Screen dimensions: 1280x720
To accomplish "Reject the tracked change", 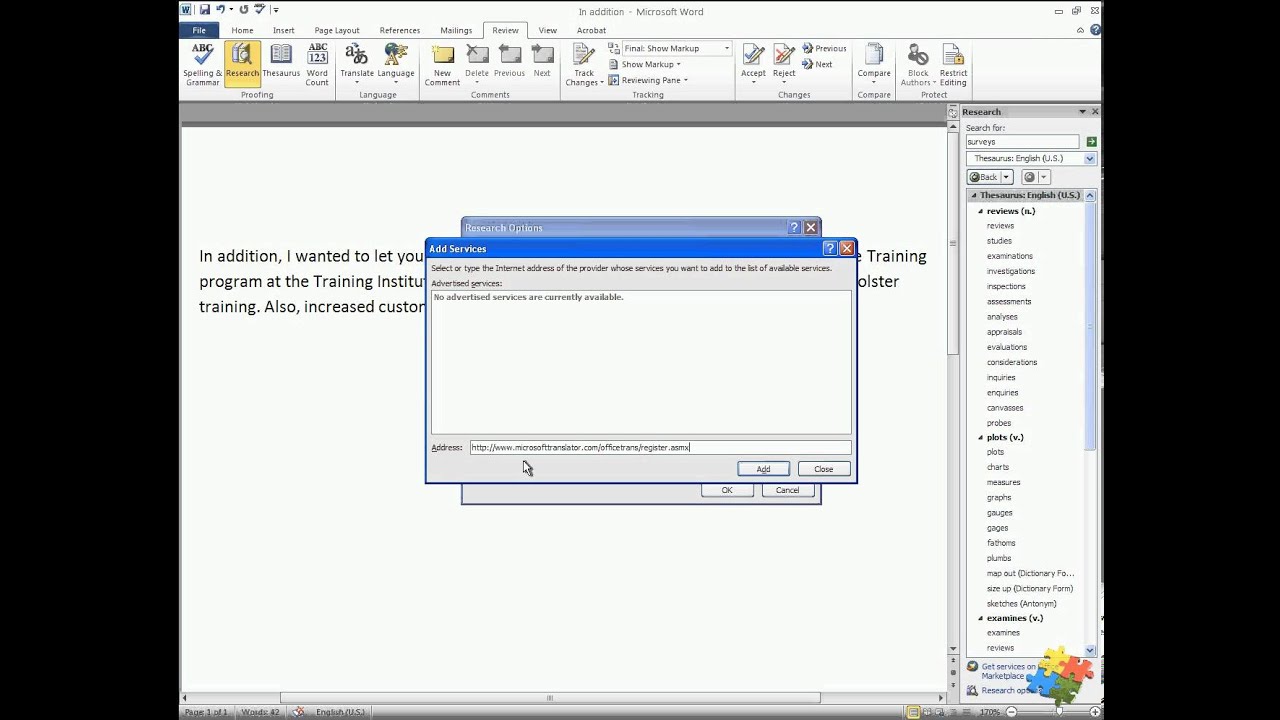I will coord(784,62).
